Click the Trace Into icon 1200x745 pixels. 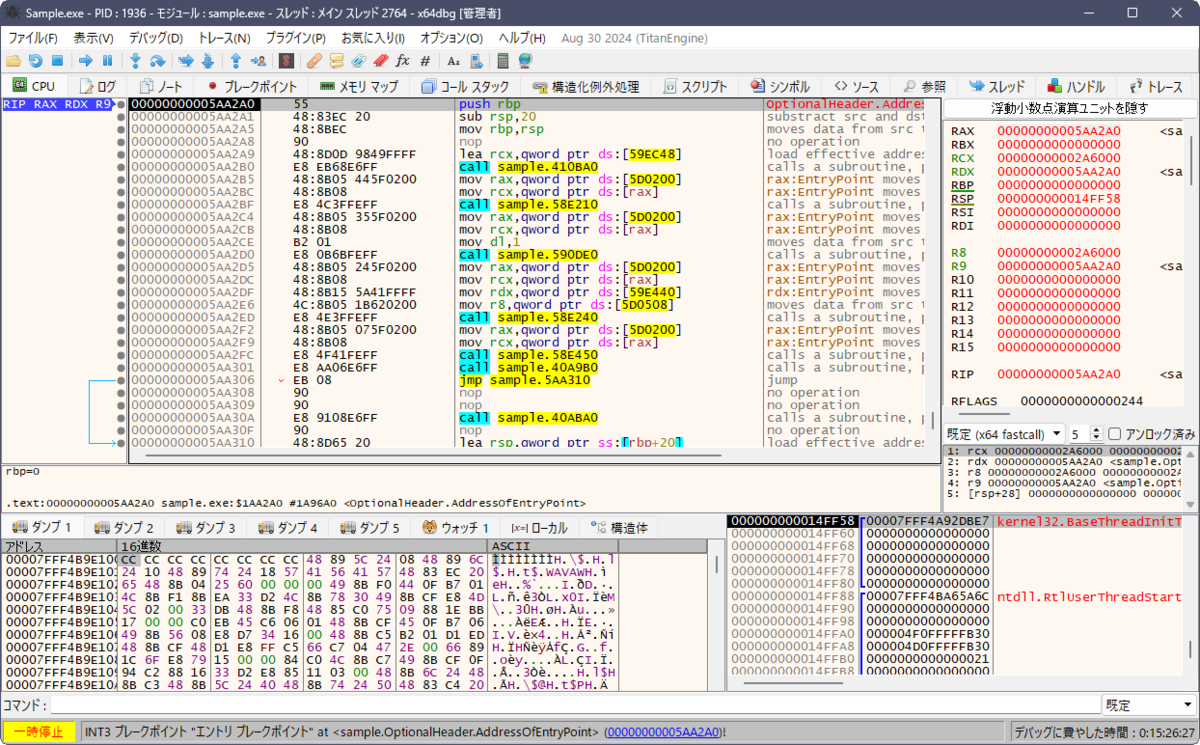click(x=186, y=61)
